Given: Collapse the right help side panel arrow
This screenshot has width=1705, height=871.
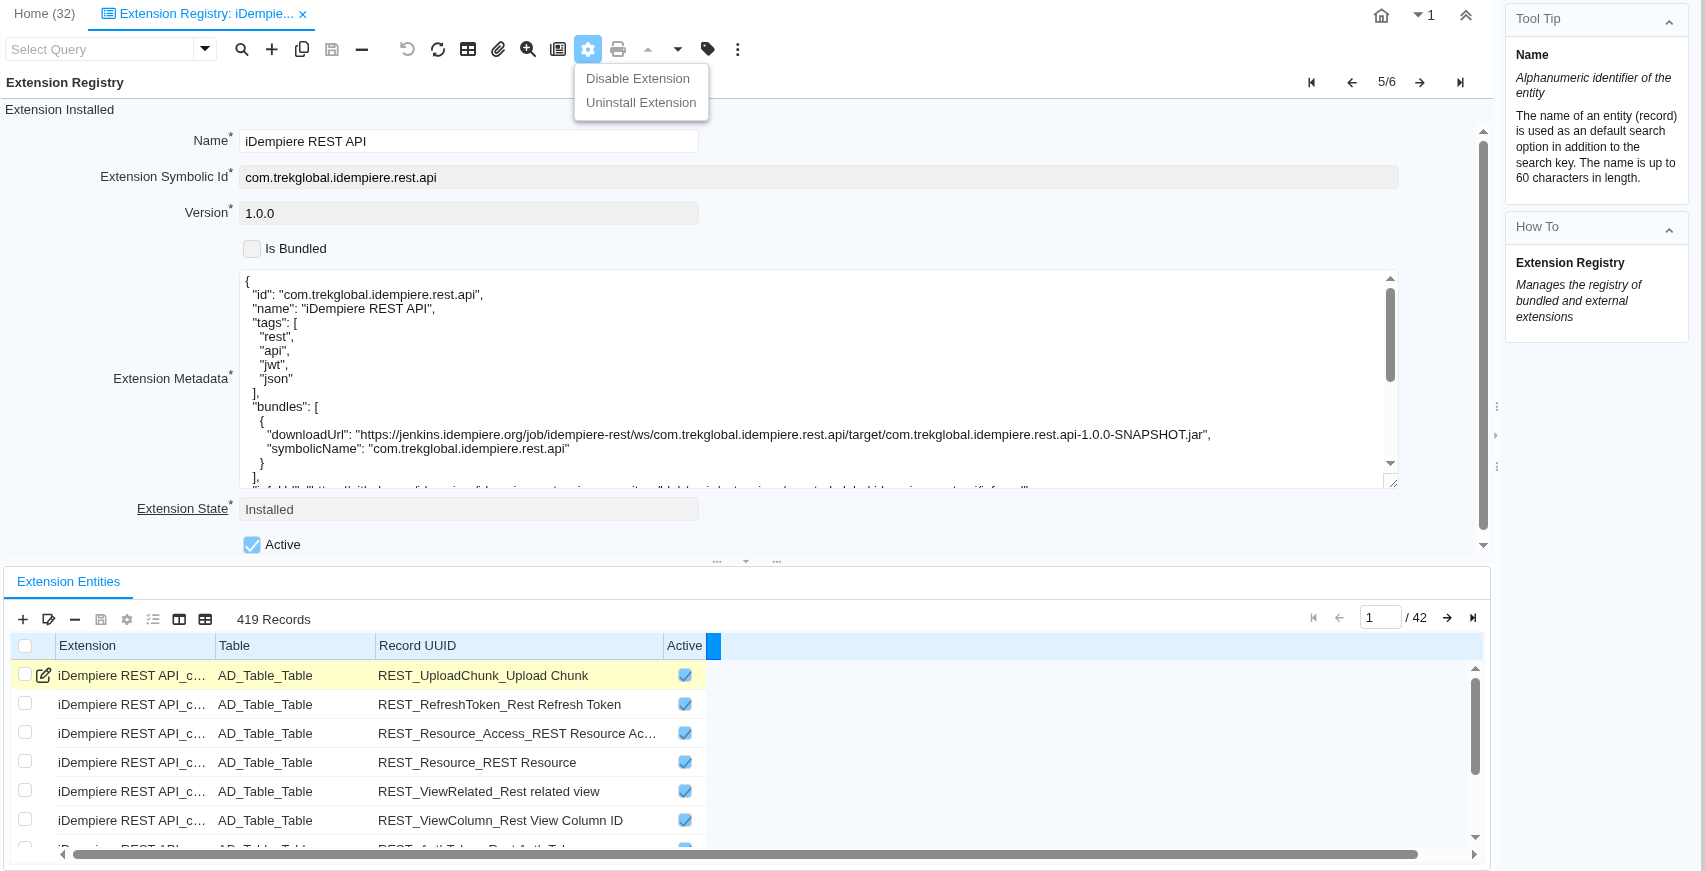Looking at the screenshot, I should (x=1495, y=435).
